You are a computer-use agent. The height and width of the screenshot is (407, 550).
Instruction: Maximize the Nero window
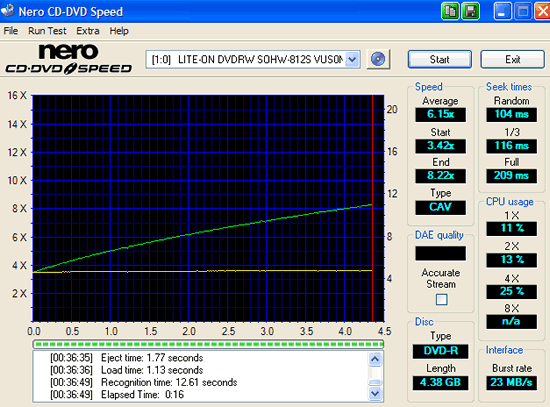(523, 11)
